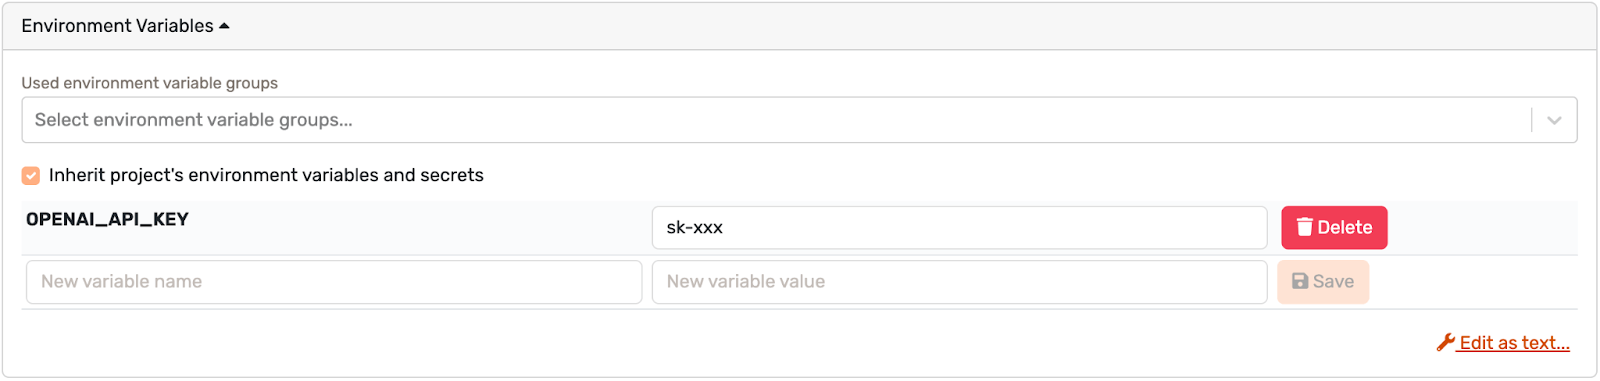Click the Delete button's text label

(x=1344, y=227)
